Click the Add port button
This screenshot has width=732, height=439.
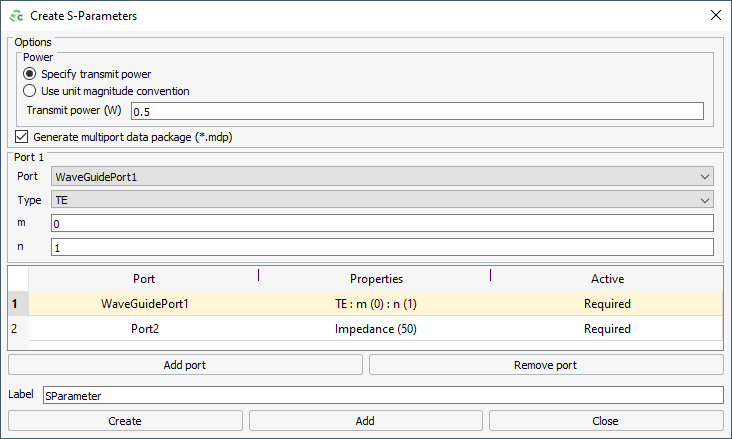click(x=185, y=365)
